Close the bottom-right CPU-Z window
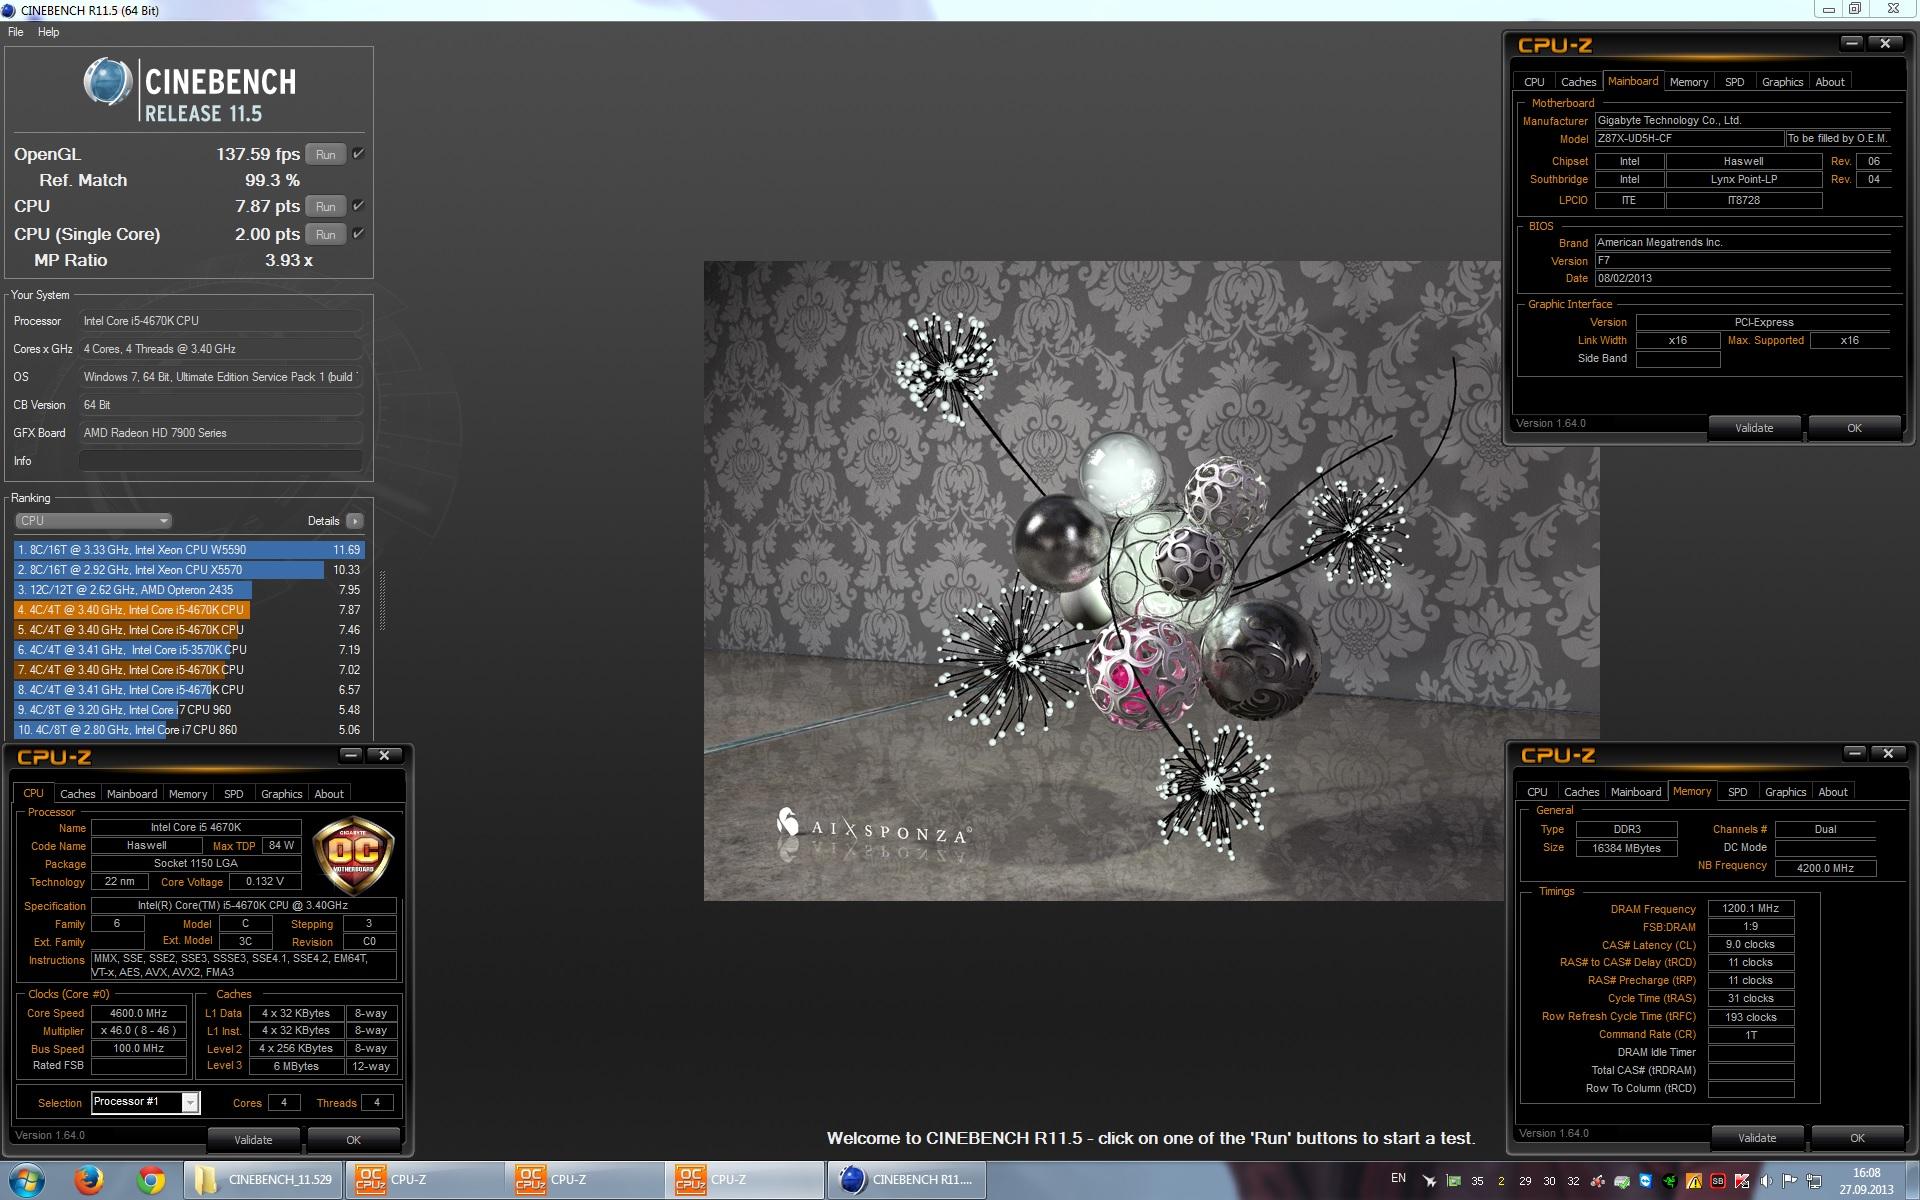 click(1888, 753)
